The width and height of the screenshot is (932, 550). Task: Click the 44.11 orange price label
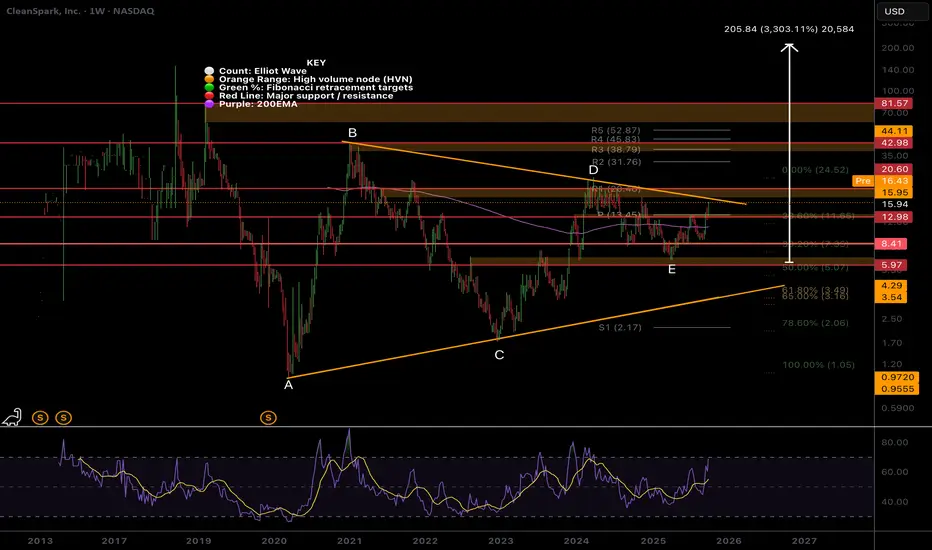(894, 131)
